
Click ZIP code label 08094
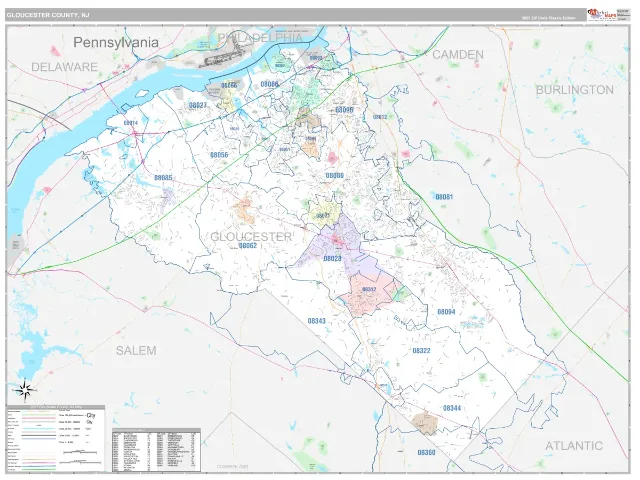click(446, 312)
